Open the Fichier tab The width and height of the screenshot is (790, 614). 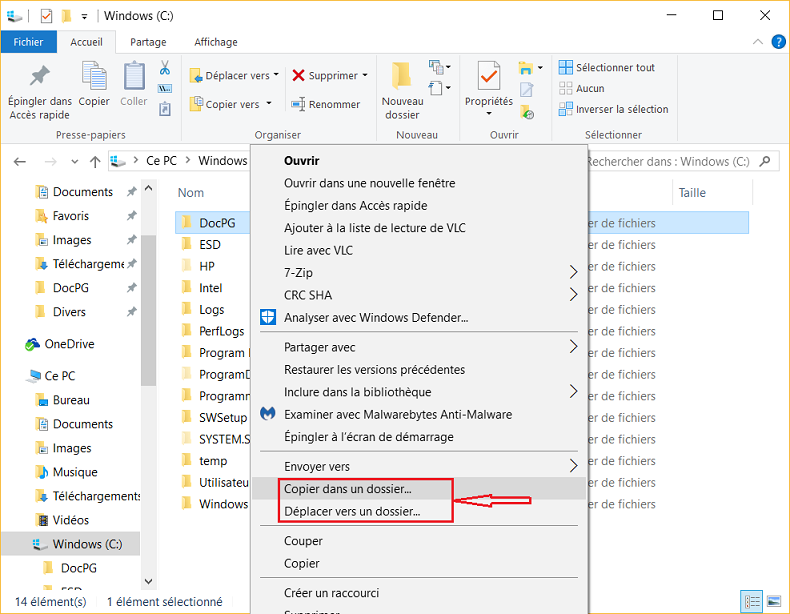(x=28, y=42)
